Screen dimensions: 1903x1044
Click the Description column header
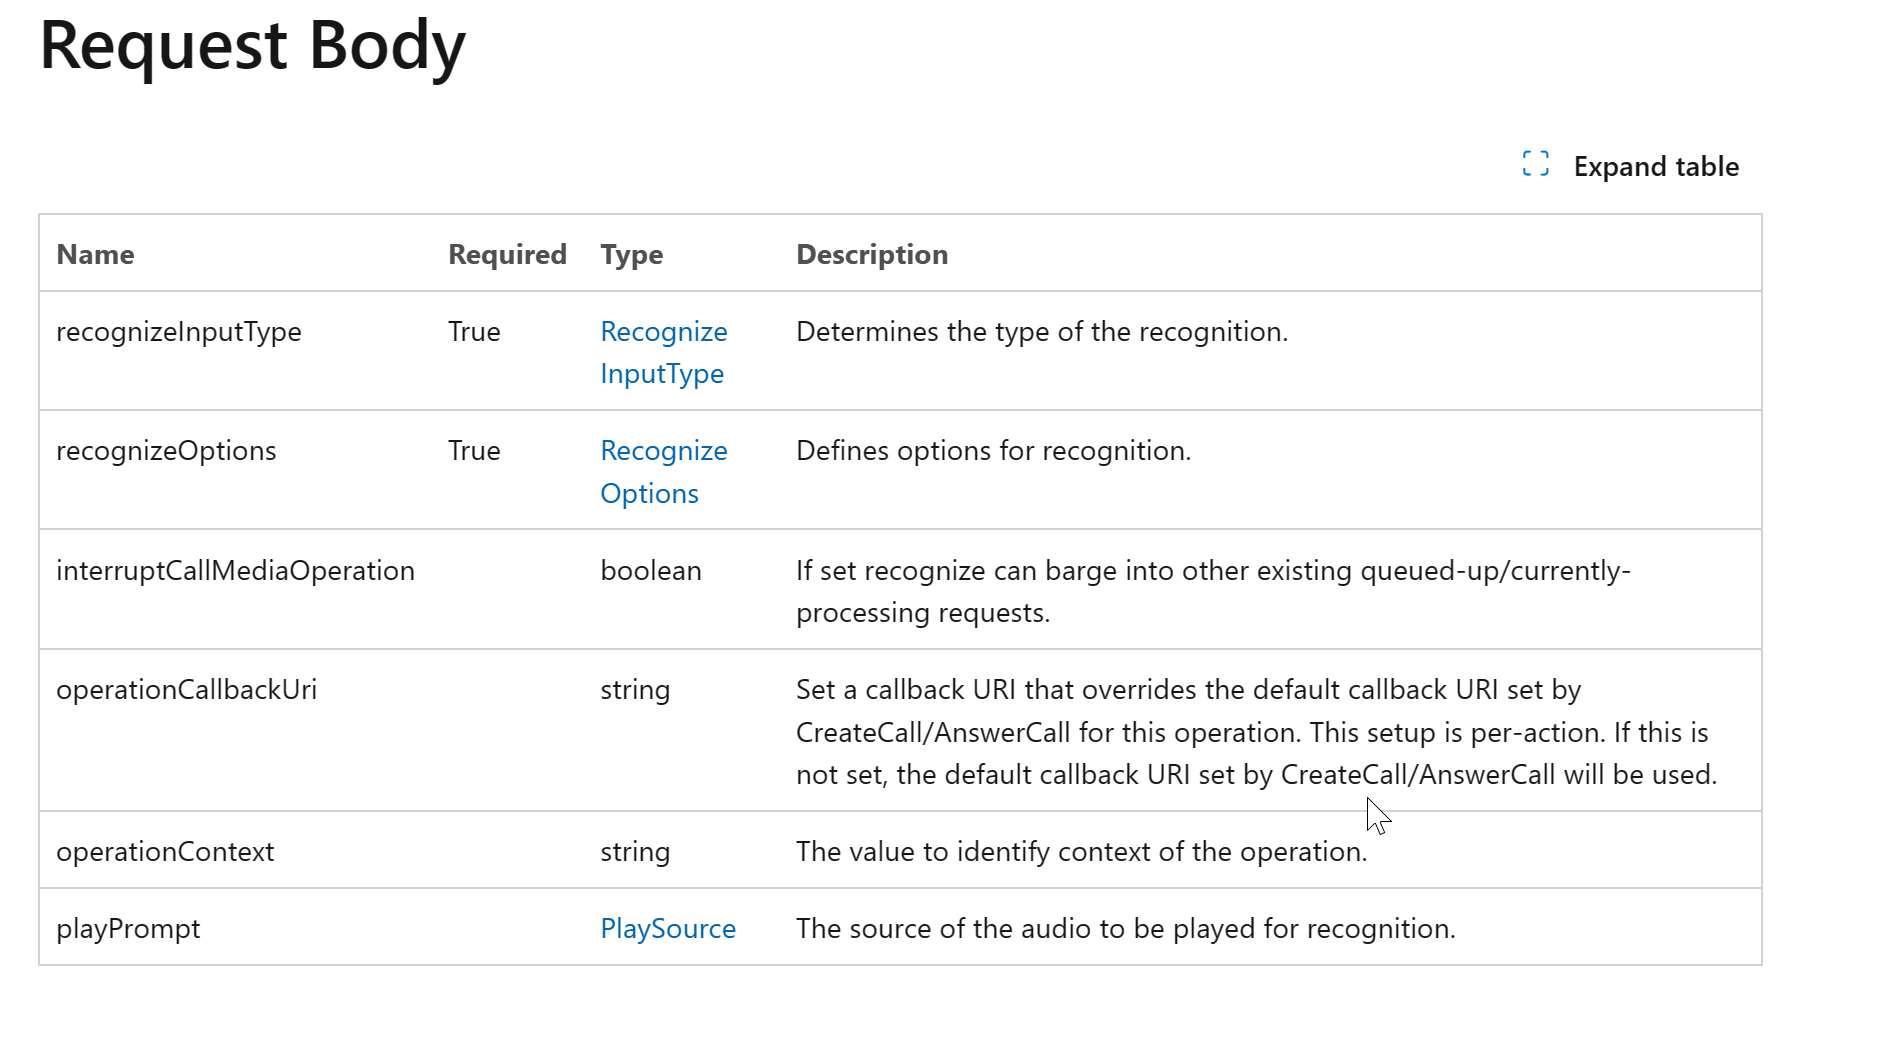click(x=872, y=255)
